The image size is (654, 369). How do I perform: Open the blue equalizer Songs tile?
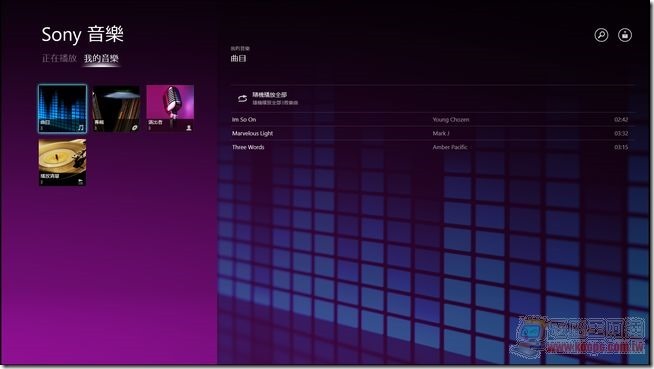pos(63,108)
